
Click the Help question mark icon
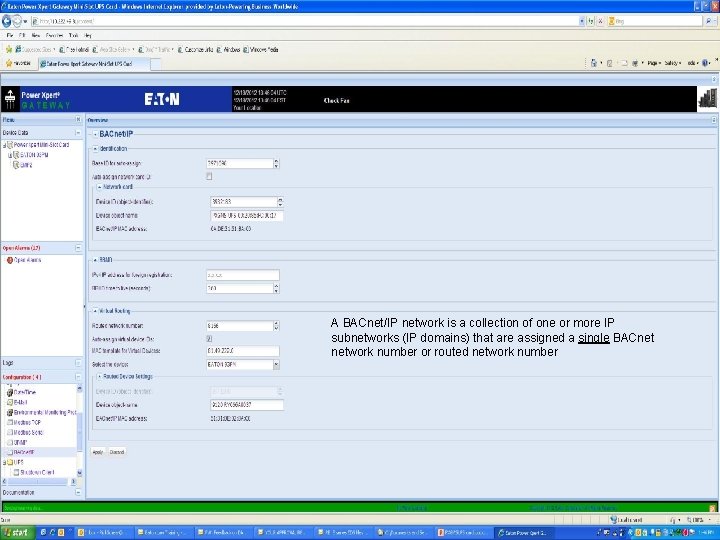[705, 63]
